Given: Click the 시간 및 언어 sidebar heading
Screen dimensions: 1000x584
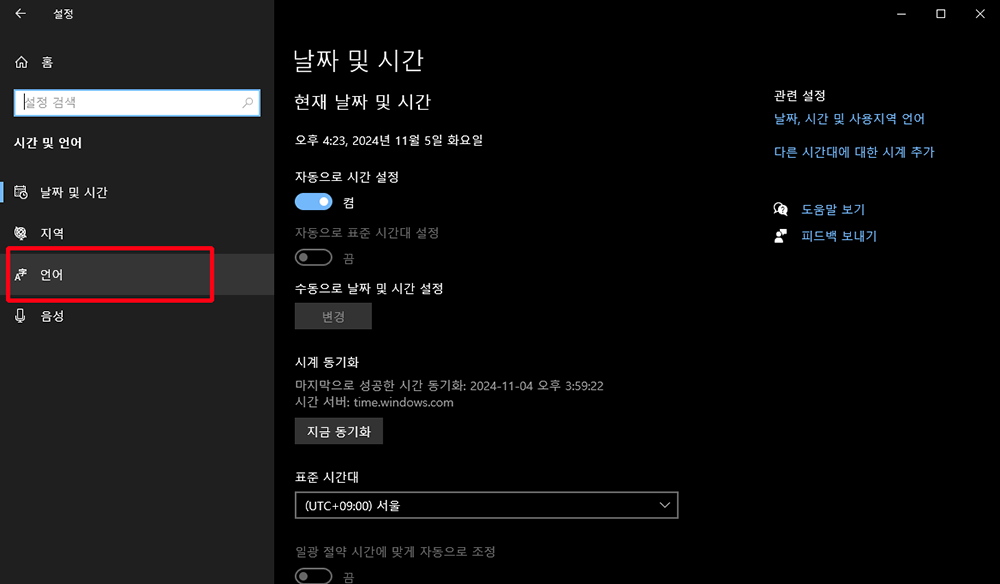Looking at the screenshot, I should tap(48, 143).
